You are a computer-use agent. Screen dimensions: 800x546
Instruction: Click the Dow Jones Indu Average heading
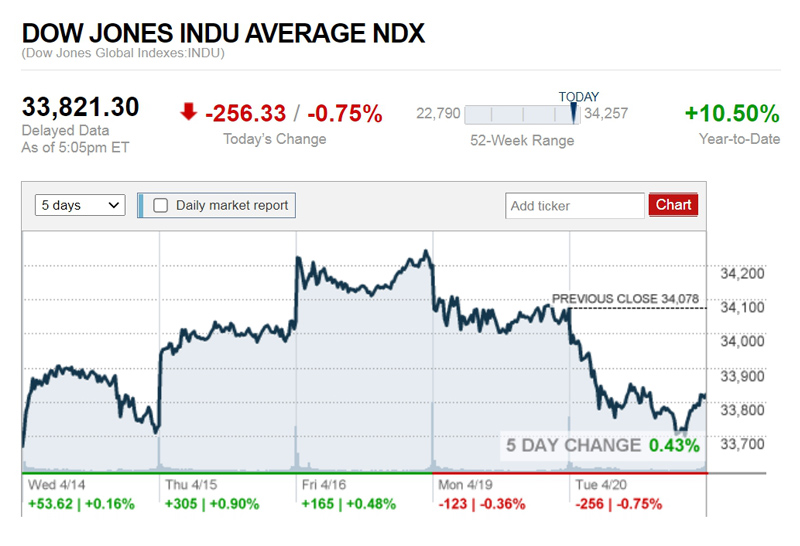[x=224, y=32]
